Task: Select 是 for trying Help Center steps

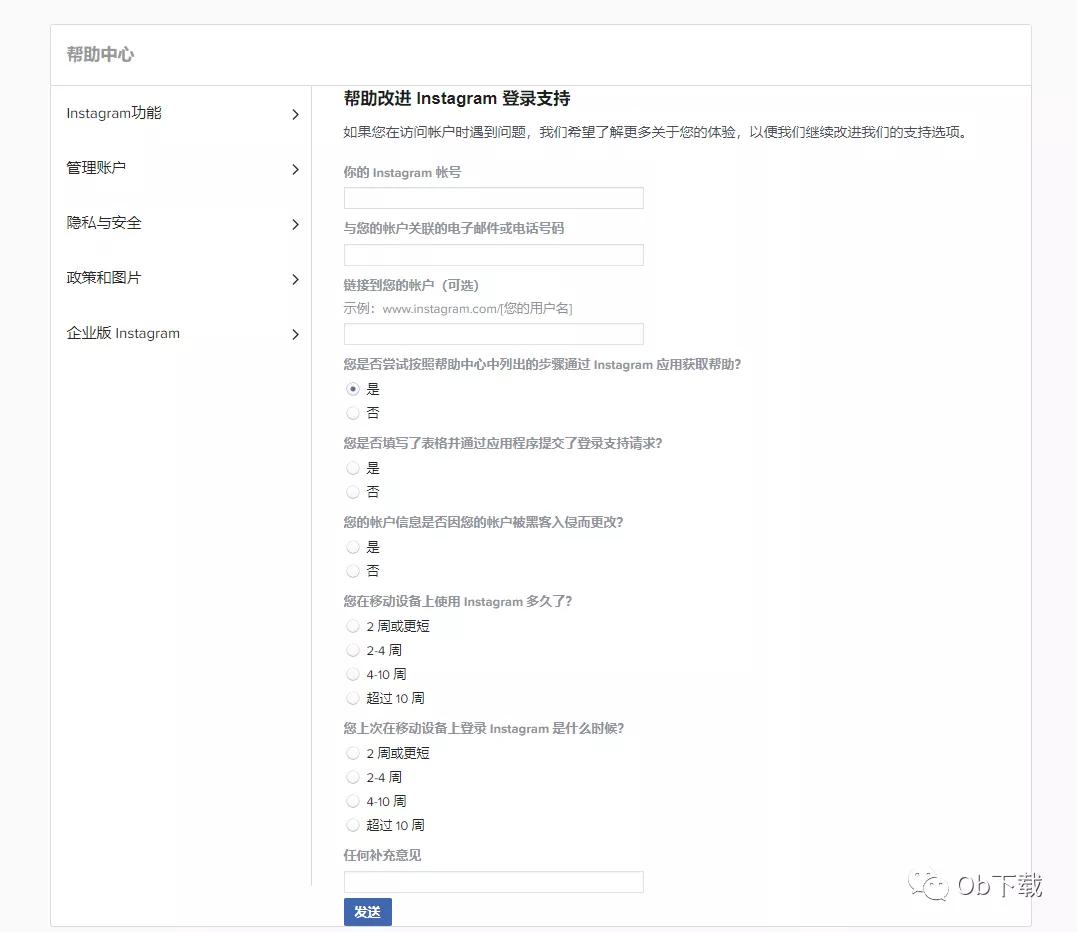Action: (352, 388)
